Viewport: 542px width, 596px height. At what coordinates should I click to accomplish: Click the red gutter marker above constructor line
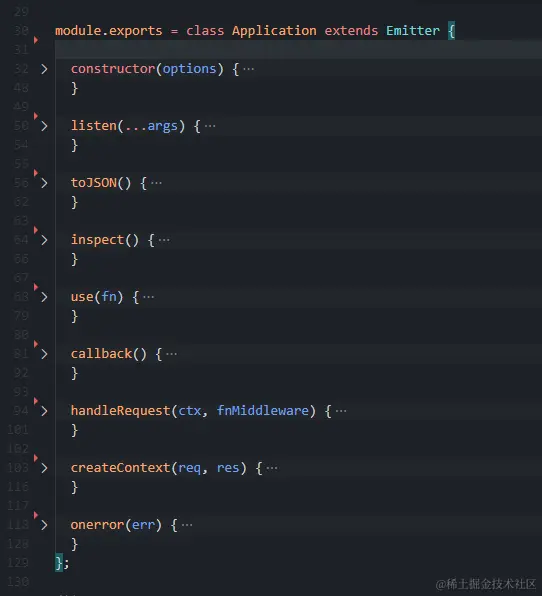36,40
